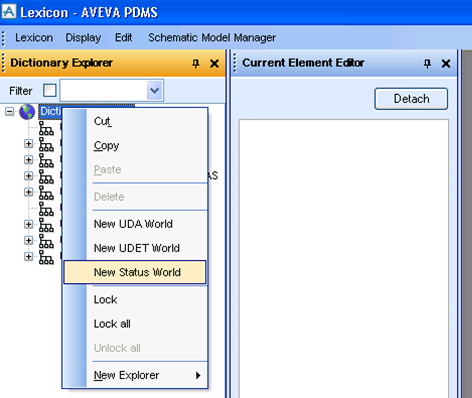The height and width of the screenshot is (398, 472).
Task: Click the AVEVA app icon in title bar
Action: (9, 12)
